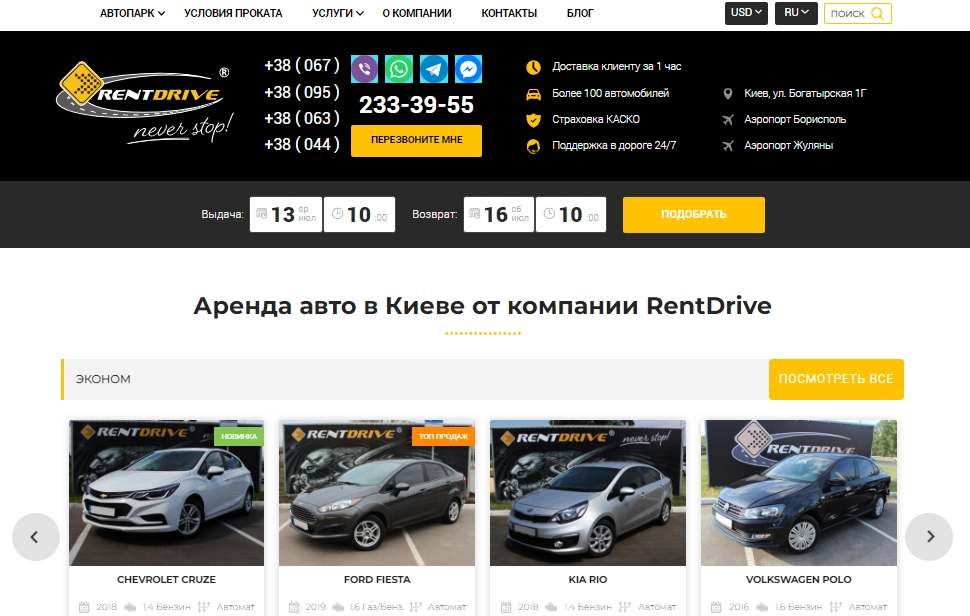This screenshot has width=970, height=616.
Task: Expand the Услуги menu
Action: (339, 14)
